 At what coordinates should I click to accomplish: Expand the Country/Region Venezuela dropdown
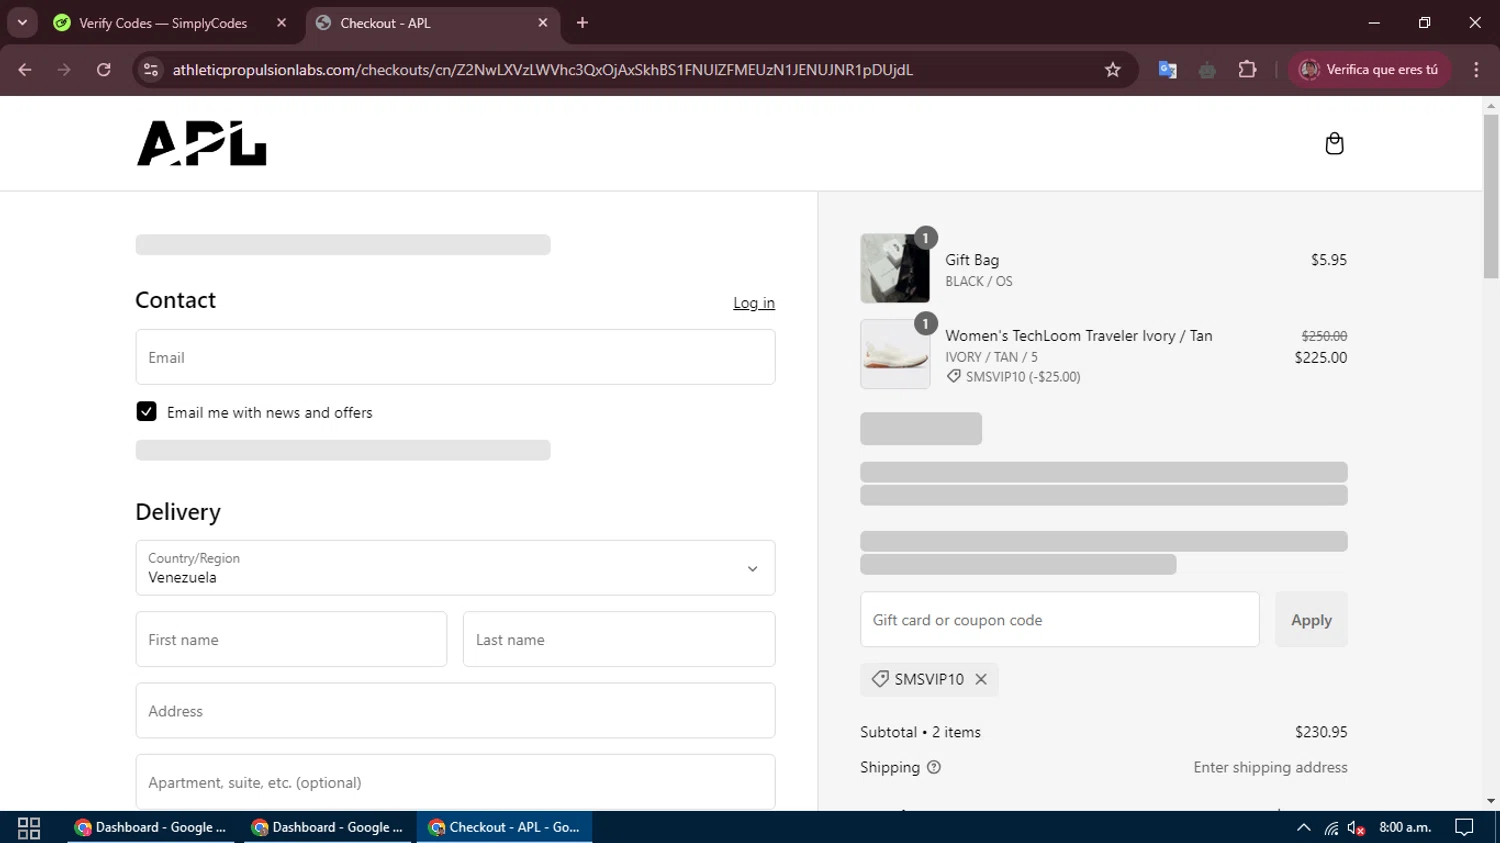pos(455,568)
